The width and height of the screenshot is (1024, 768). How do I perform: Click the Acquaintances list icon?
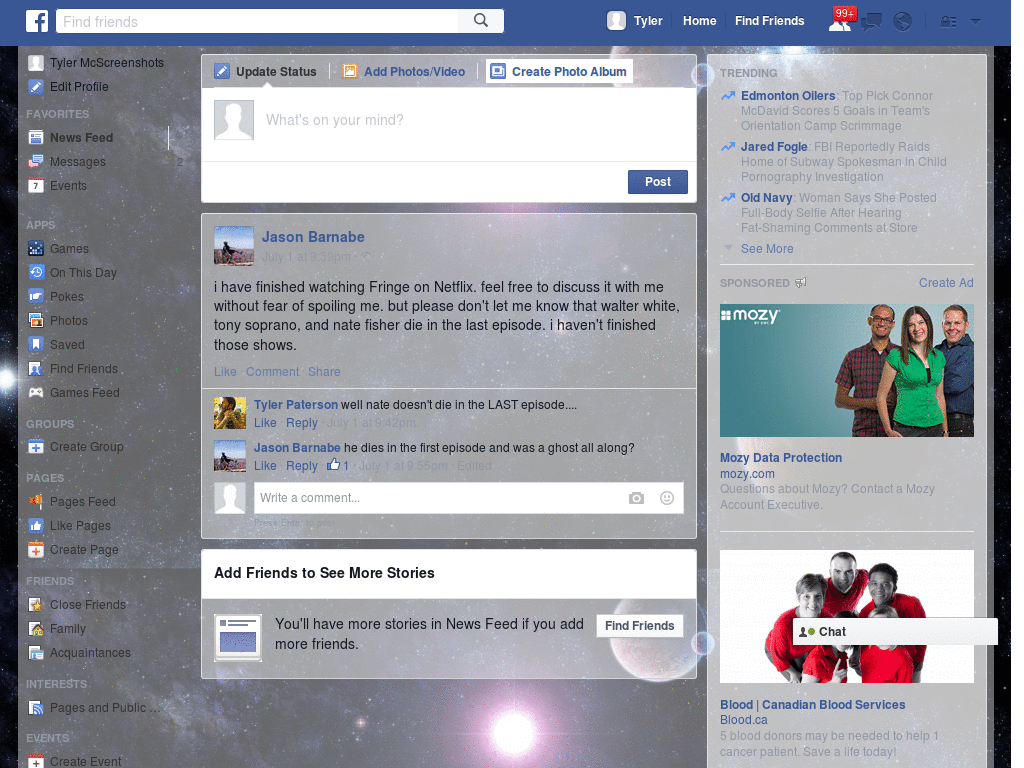click(x=36, y=652)
